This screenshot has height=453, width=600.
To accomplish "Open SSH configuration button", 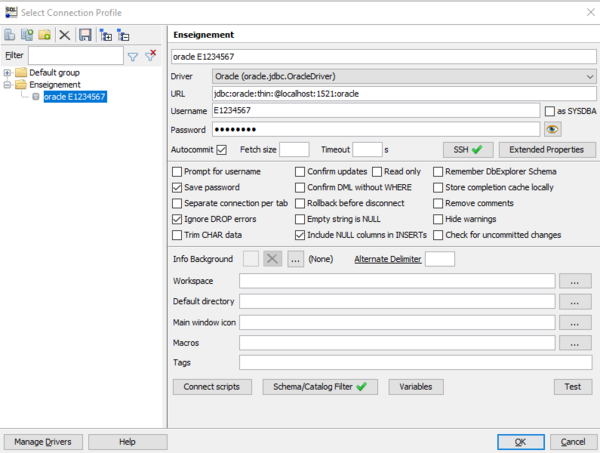I will click(468, 150).
